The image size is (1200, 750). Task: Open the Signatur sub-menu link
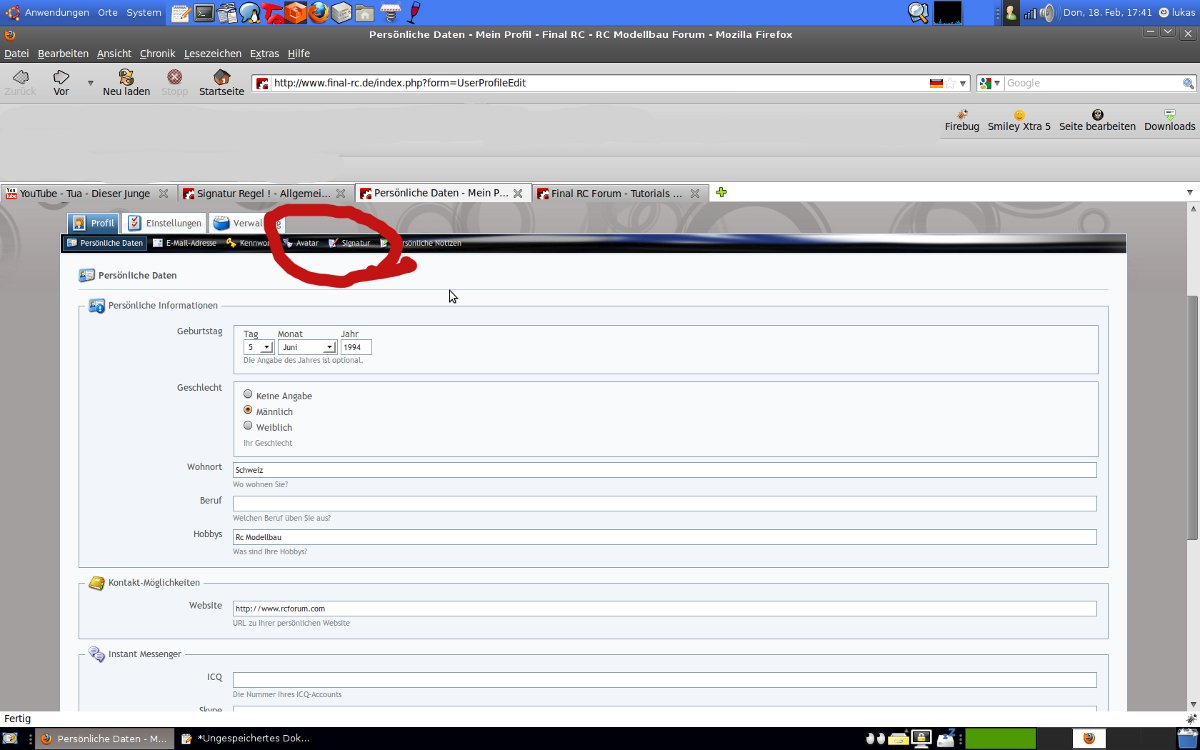[354, 243]
